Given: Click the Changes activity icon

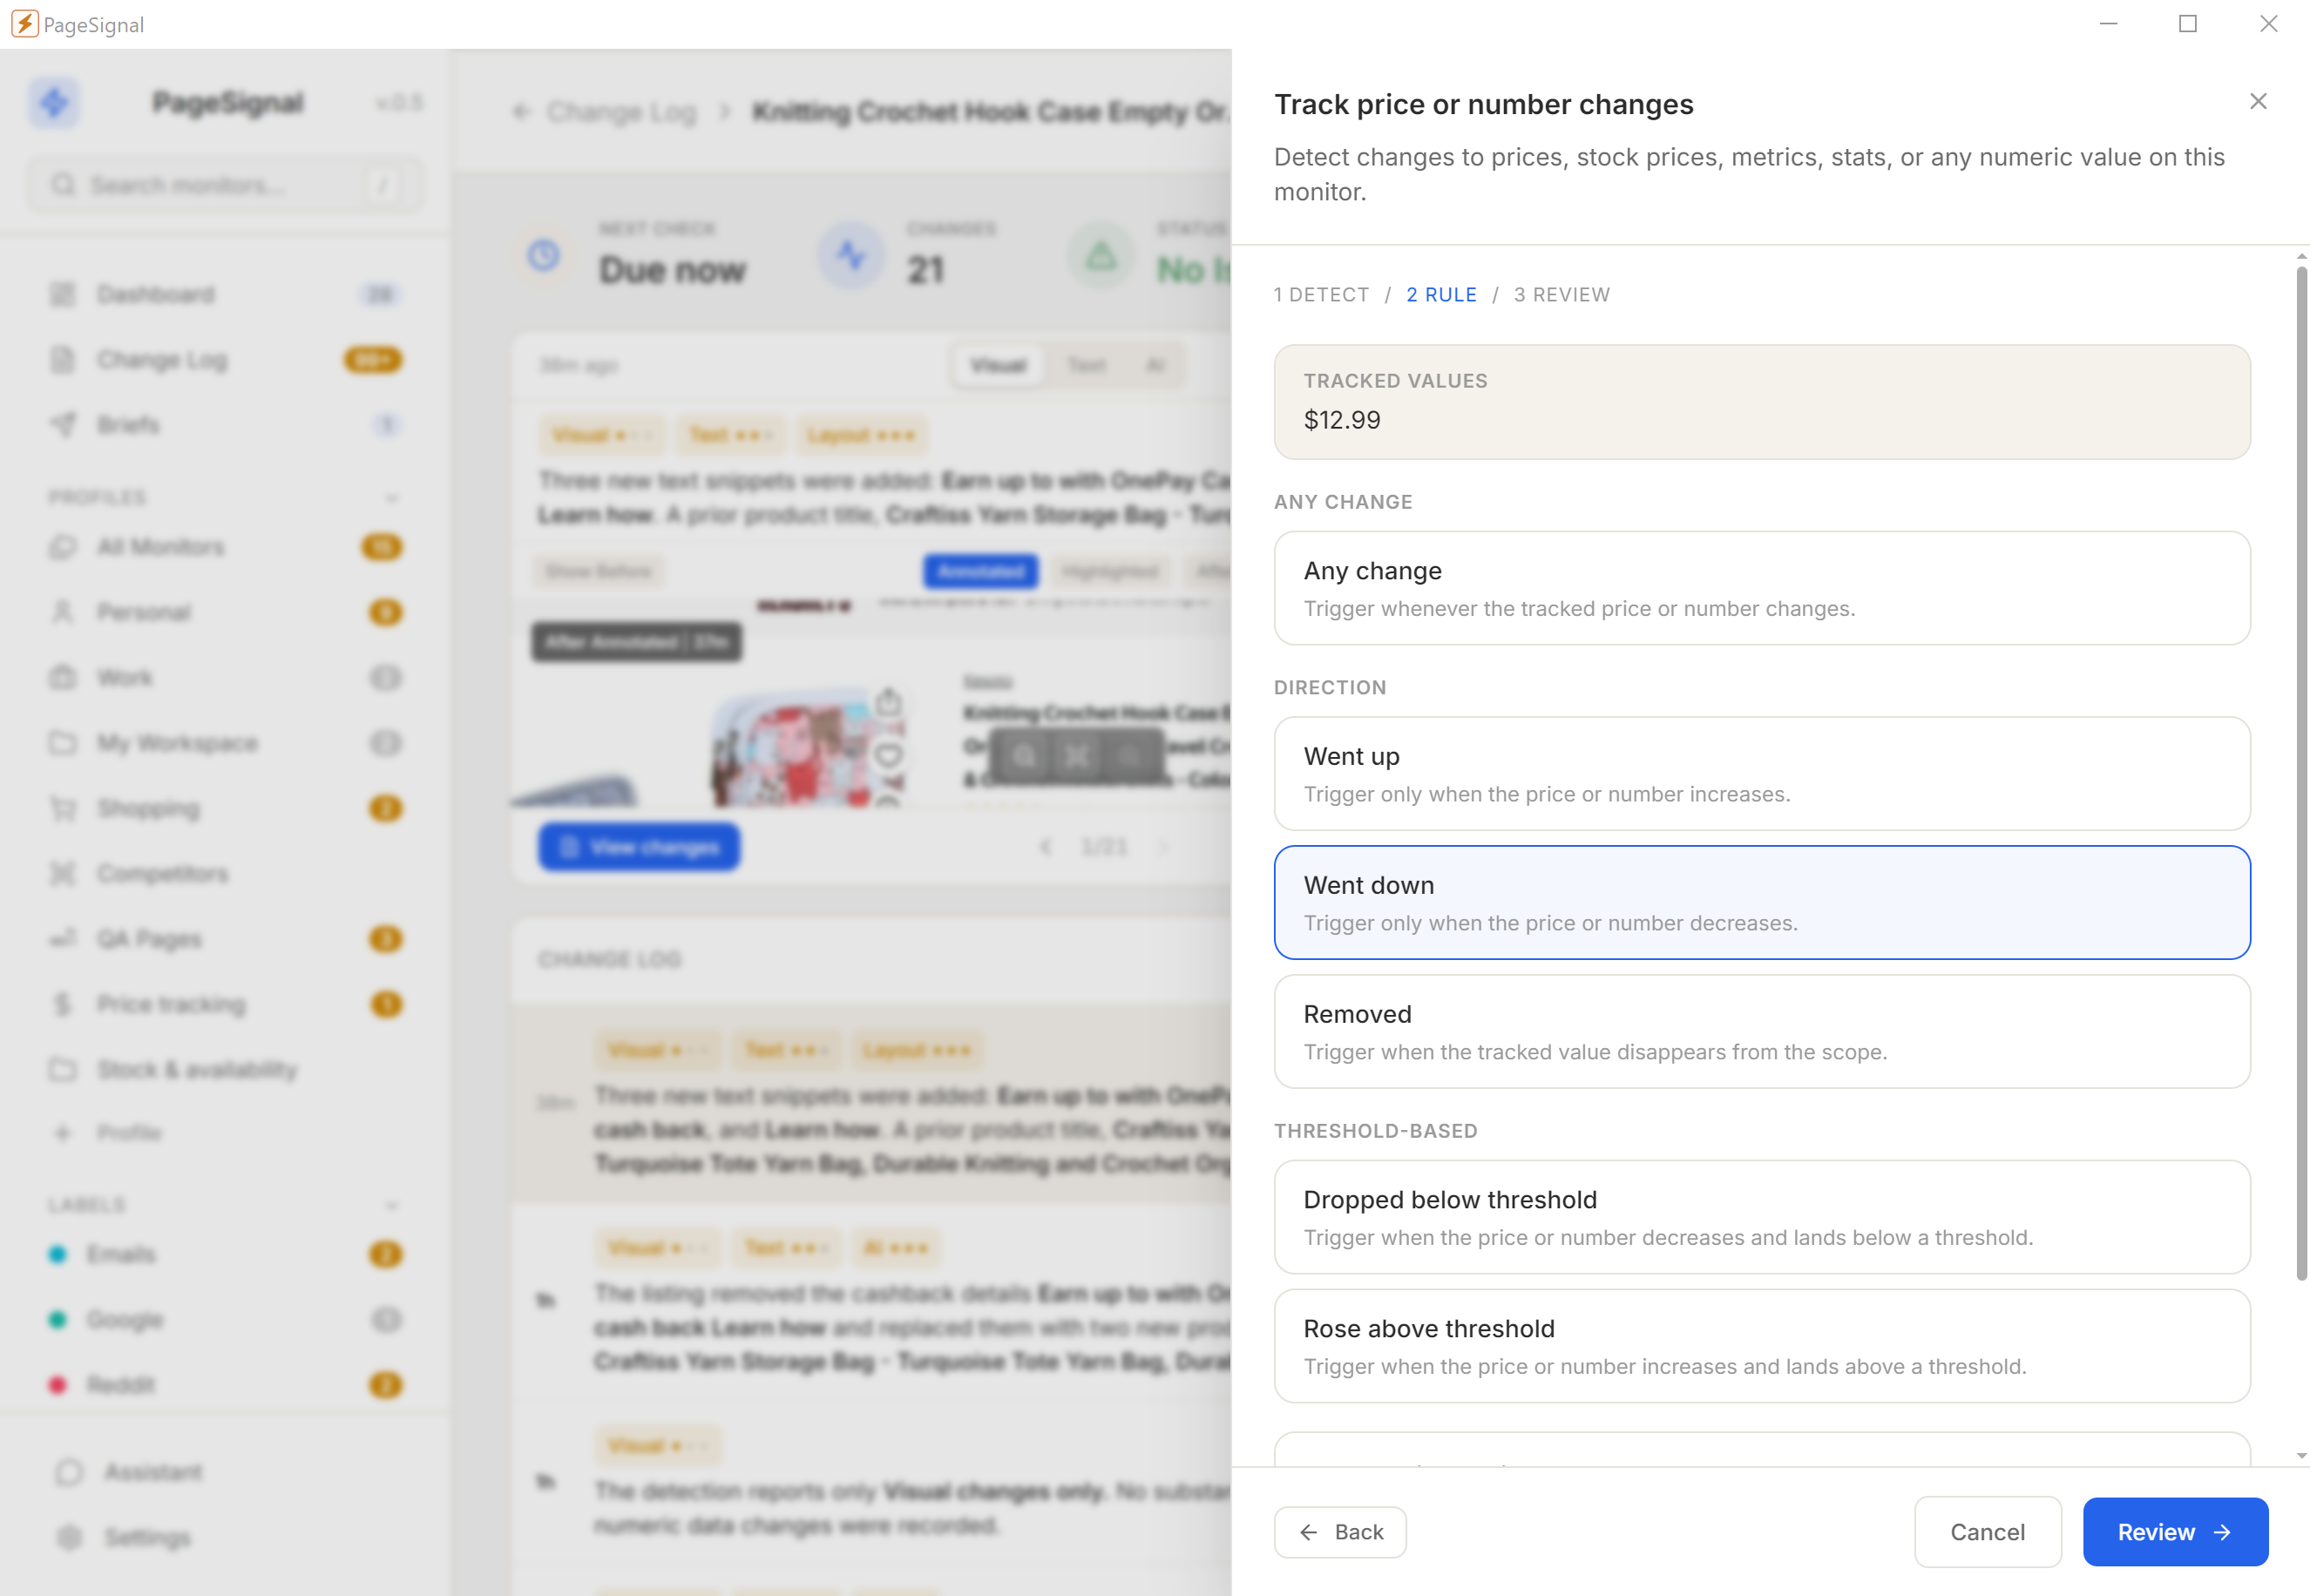Looking at the screenshot, I should [x=851, y=256].
